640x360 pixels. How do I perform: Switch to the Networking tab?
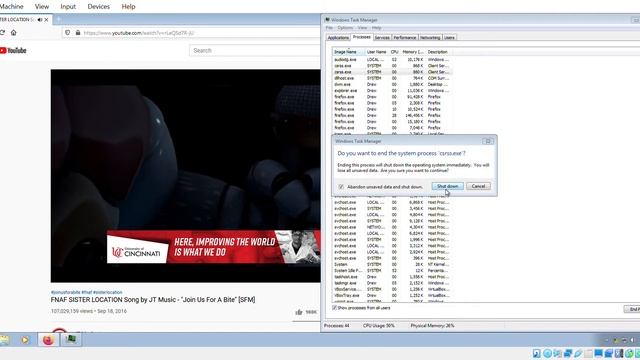430,38
